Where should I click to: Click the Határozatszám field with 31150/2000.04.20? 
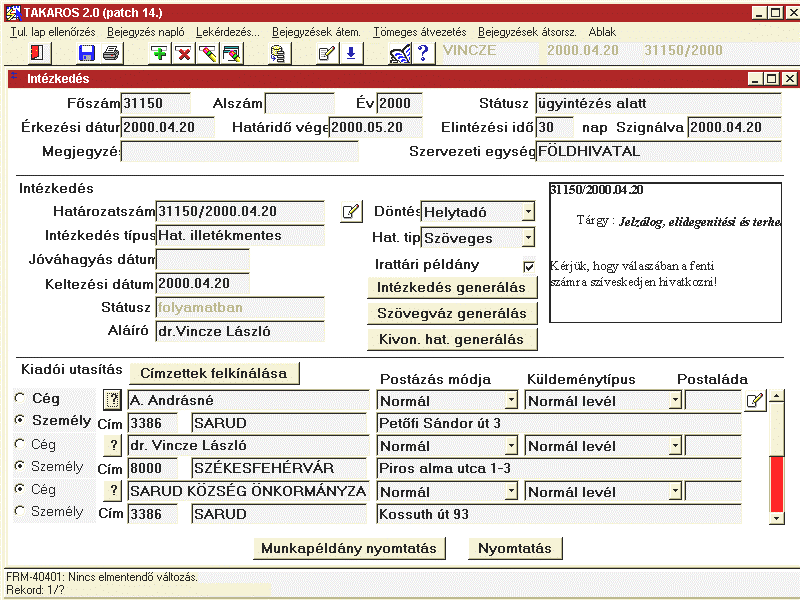point(240,211)
